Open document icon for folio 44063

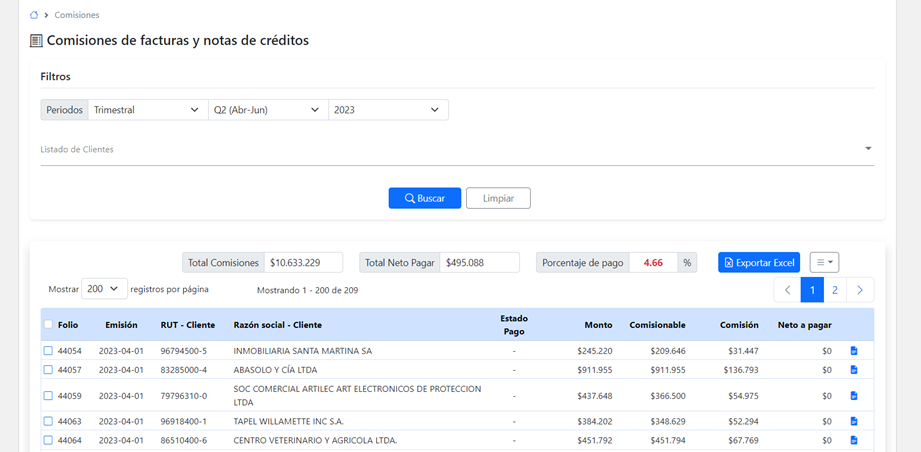pos(854,422)
